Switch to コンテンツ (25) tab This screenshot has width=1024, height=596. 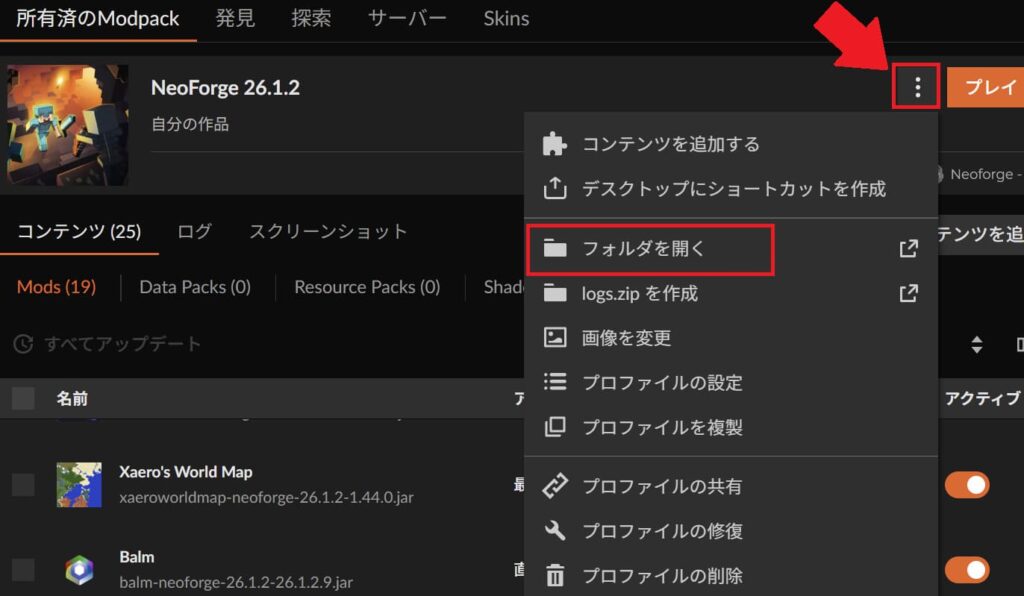(x=79, y=231)
